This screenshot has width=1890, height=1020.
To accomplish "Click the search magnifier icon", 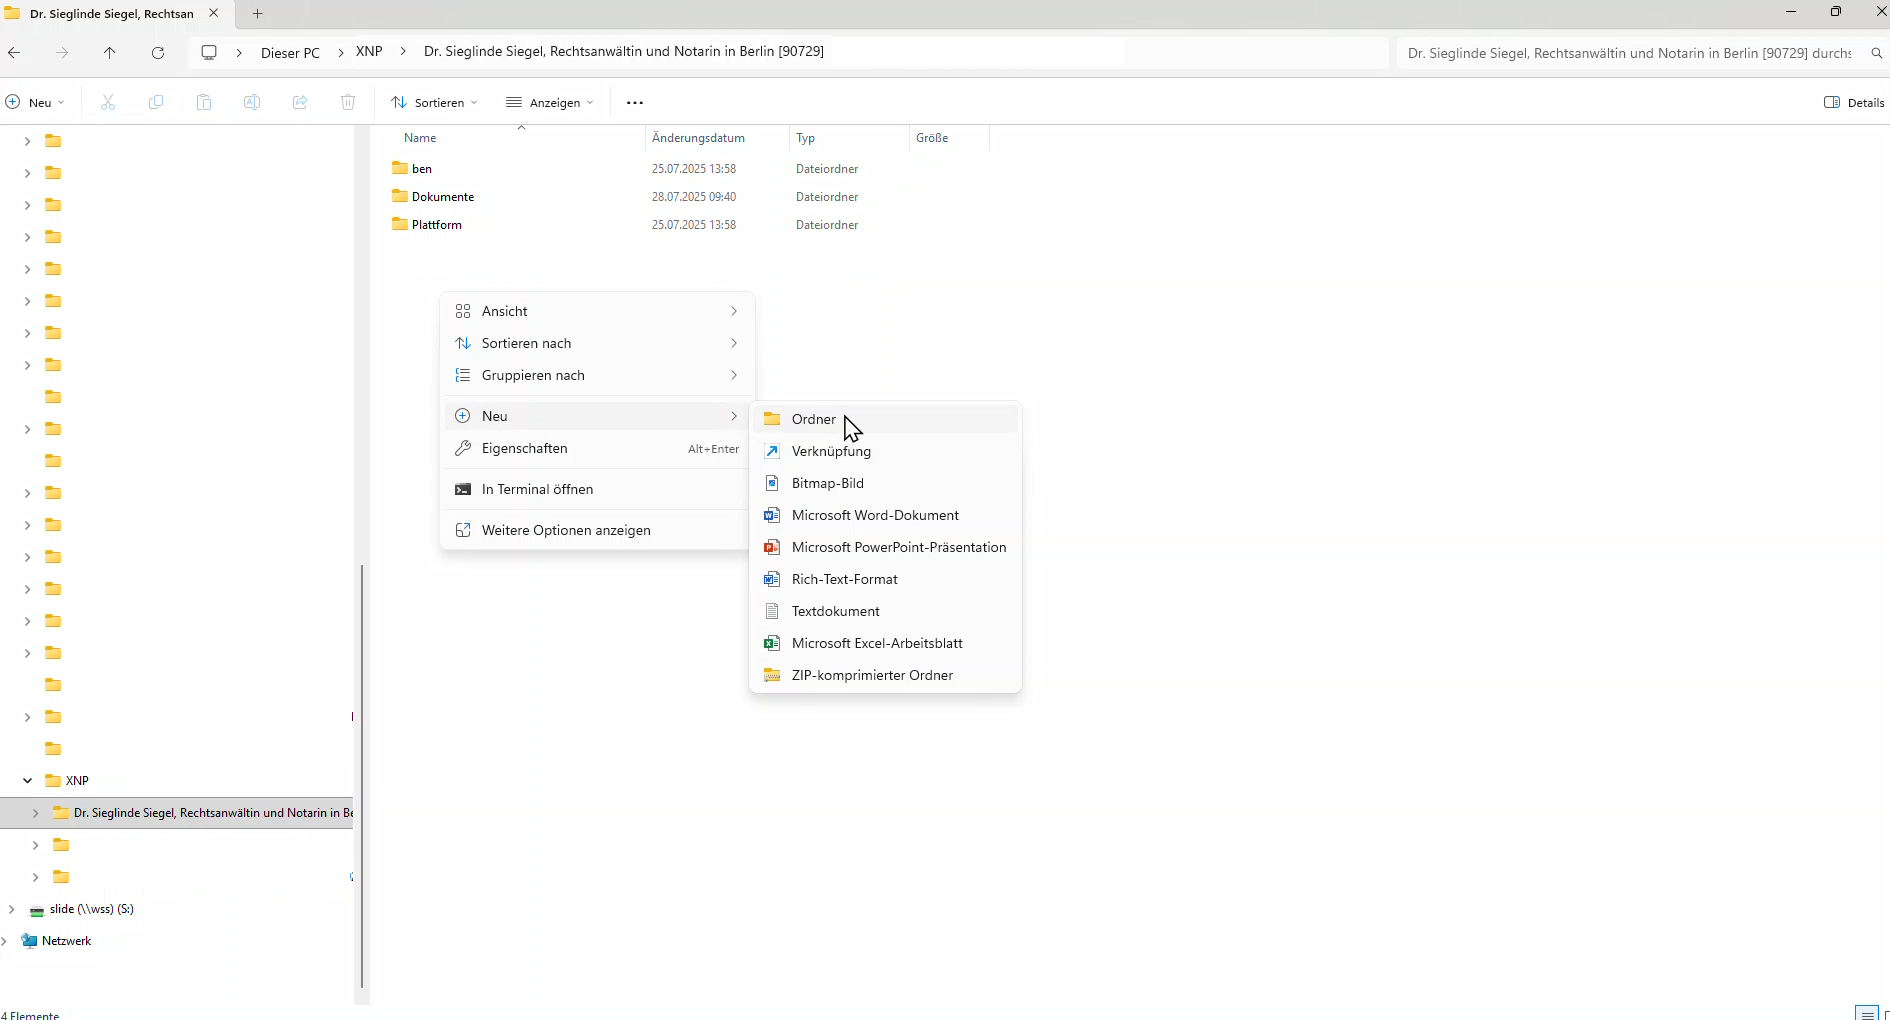I will tap(1877, 53).
